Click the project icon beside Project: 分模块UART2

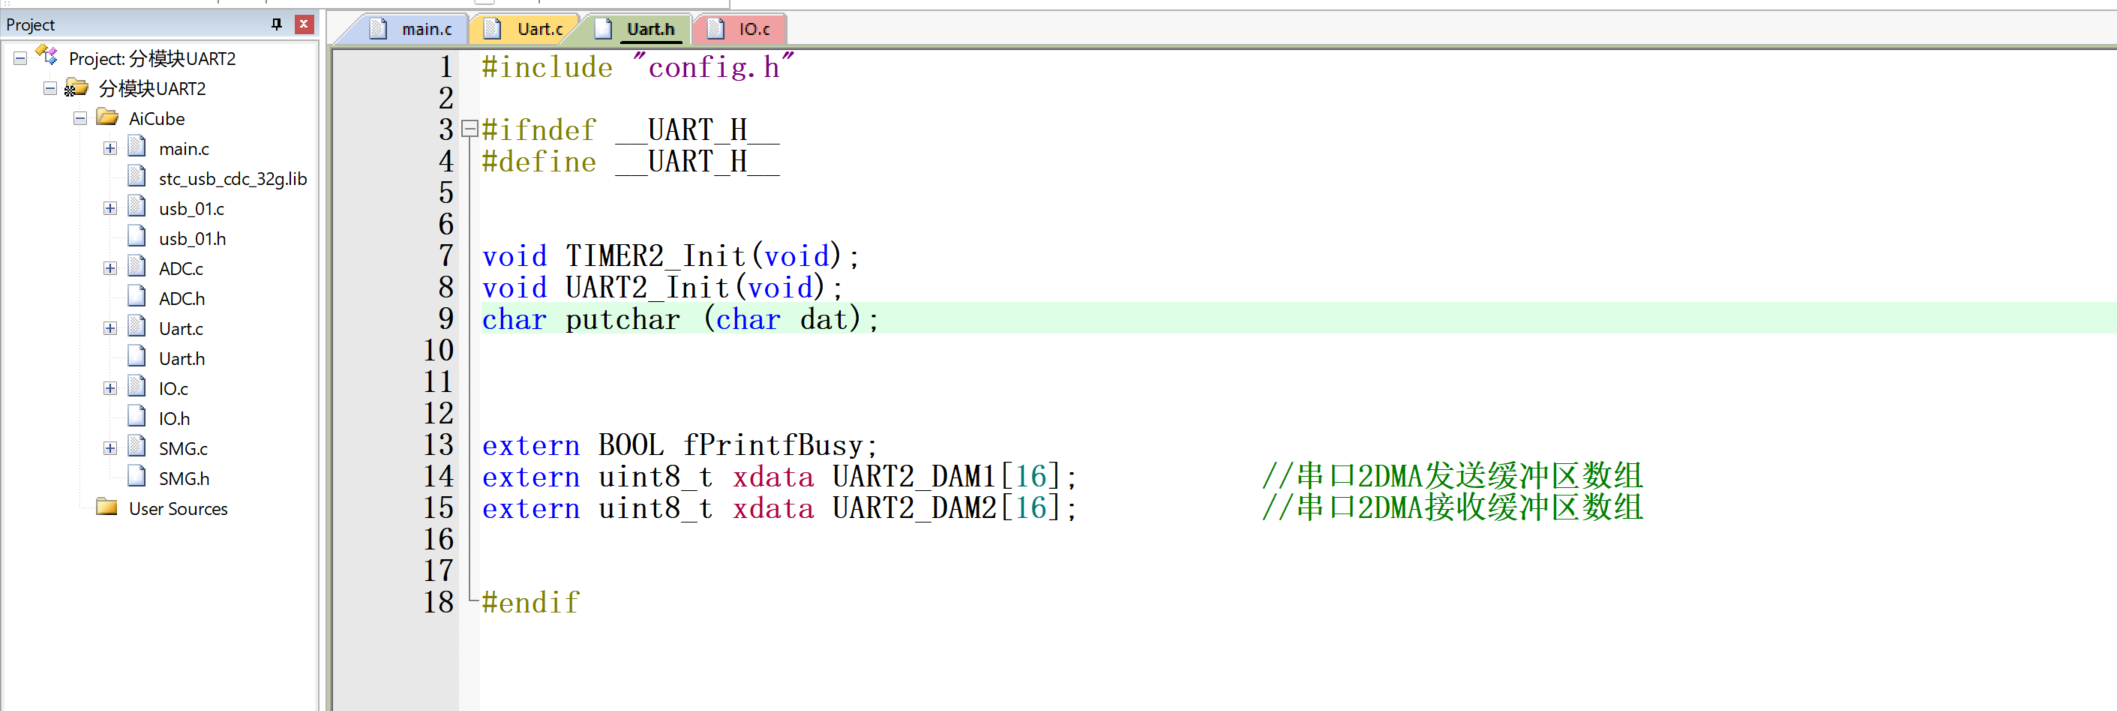(x=47, y=56)
